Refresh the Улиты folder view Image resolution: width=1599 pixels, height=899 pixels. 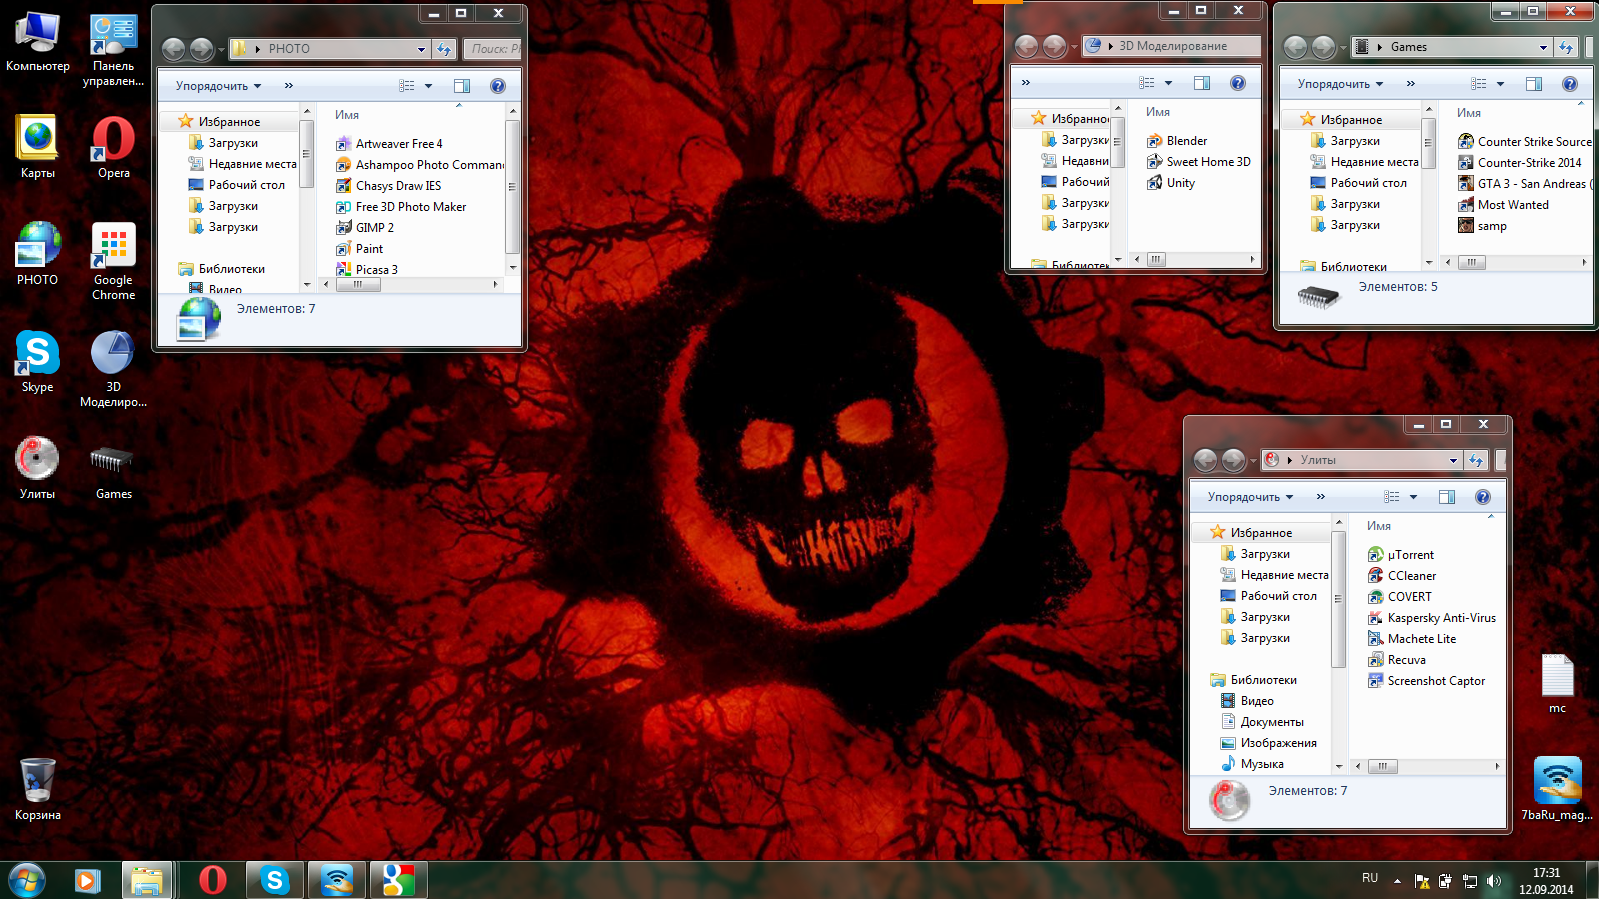(1477, 460)
